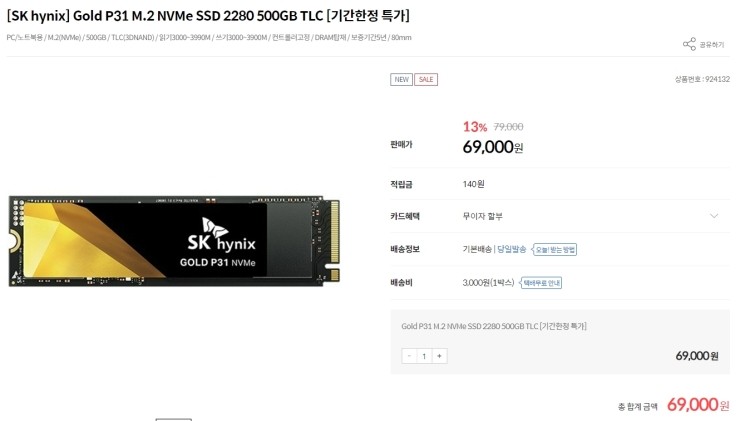Click the selected option name in gray box

pyautogui.click(x=494, y=326)
